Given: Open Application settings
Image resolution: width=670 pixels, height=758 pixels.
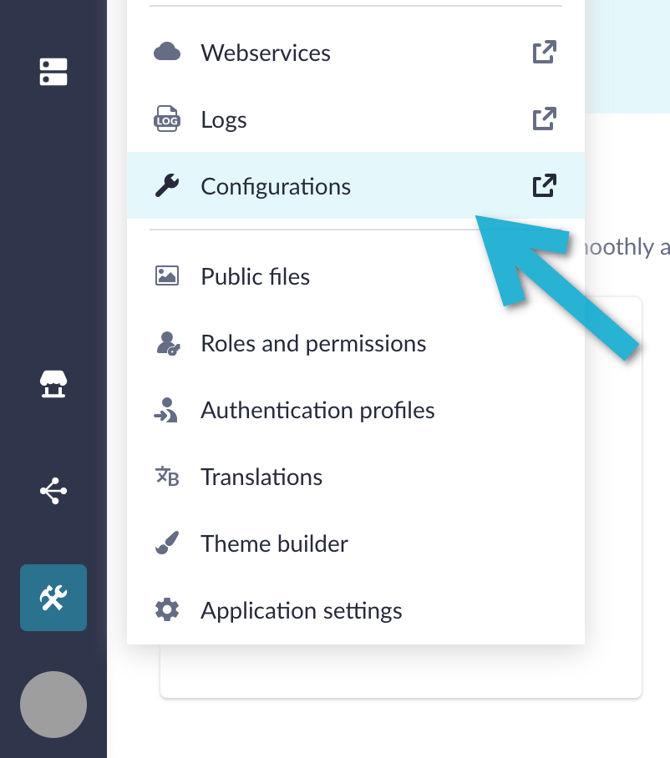Looking at the screenshot, I should coord(301,611).
